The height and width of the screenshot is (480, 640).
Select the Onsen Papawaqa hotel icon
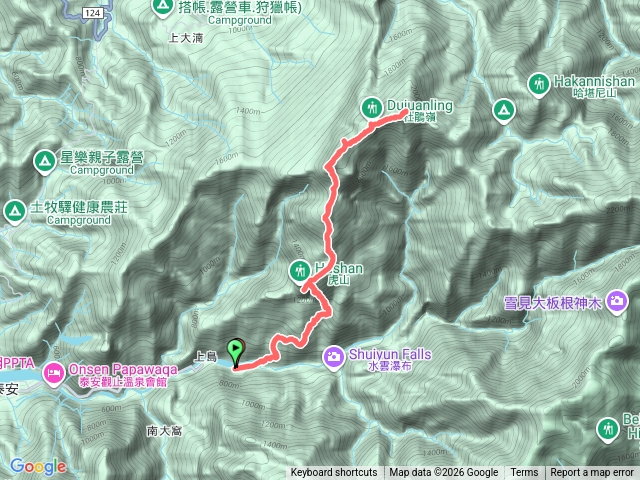coord(54,373)
